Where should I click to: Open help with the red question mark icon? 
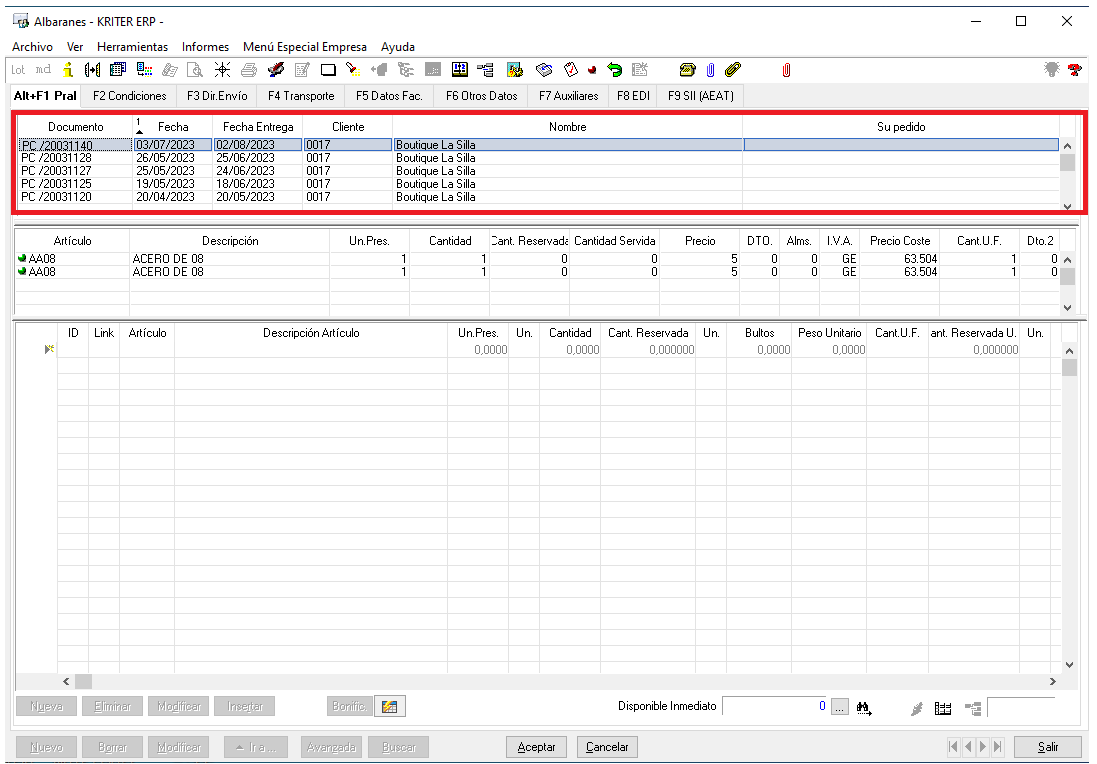(x=1075, y=70)
